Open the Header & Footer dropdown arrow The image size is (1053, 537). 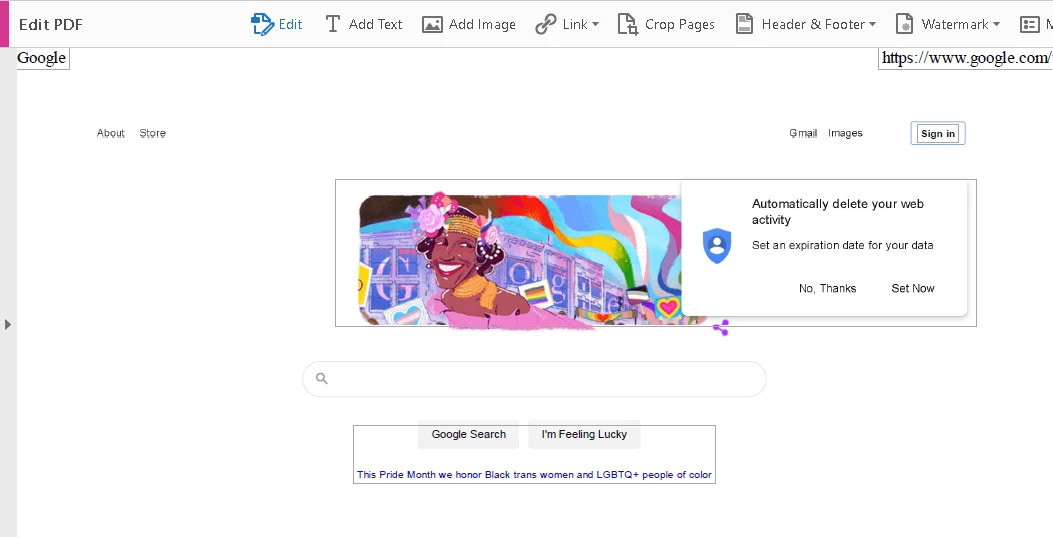[872, 24]
